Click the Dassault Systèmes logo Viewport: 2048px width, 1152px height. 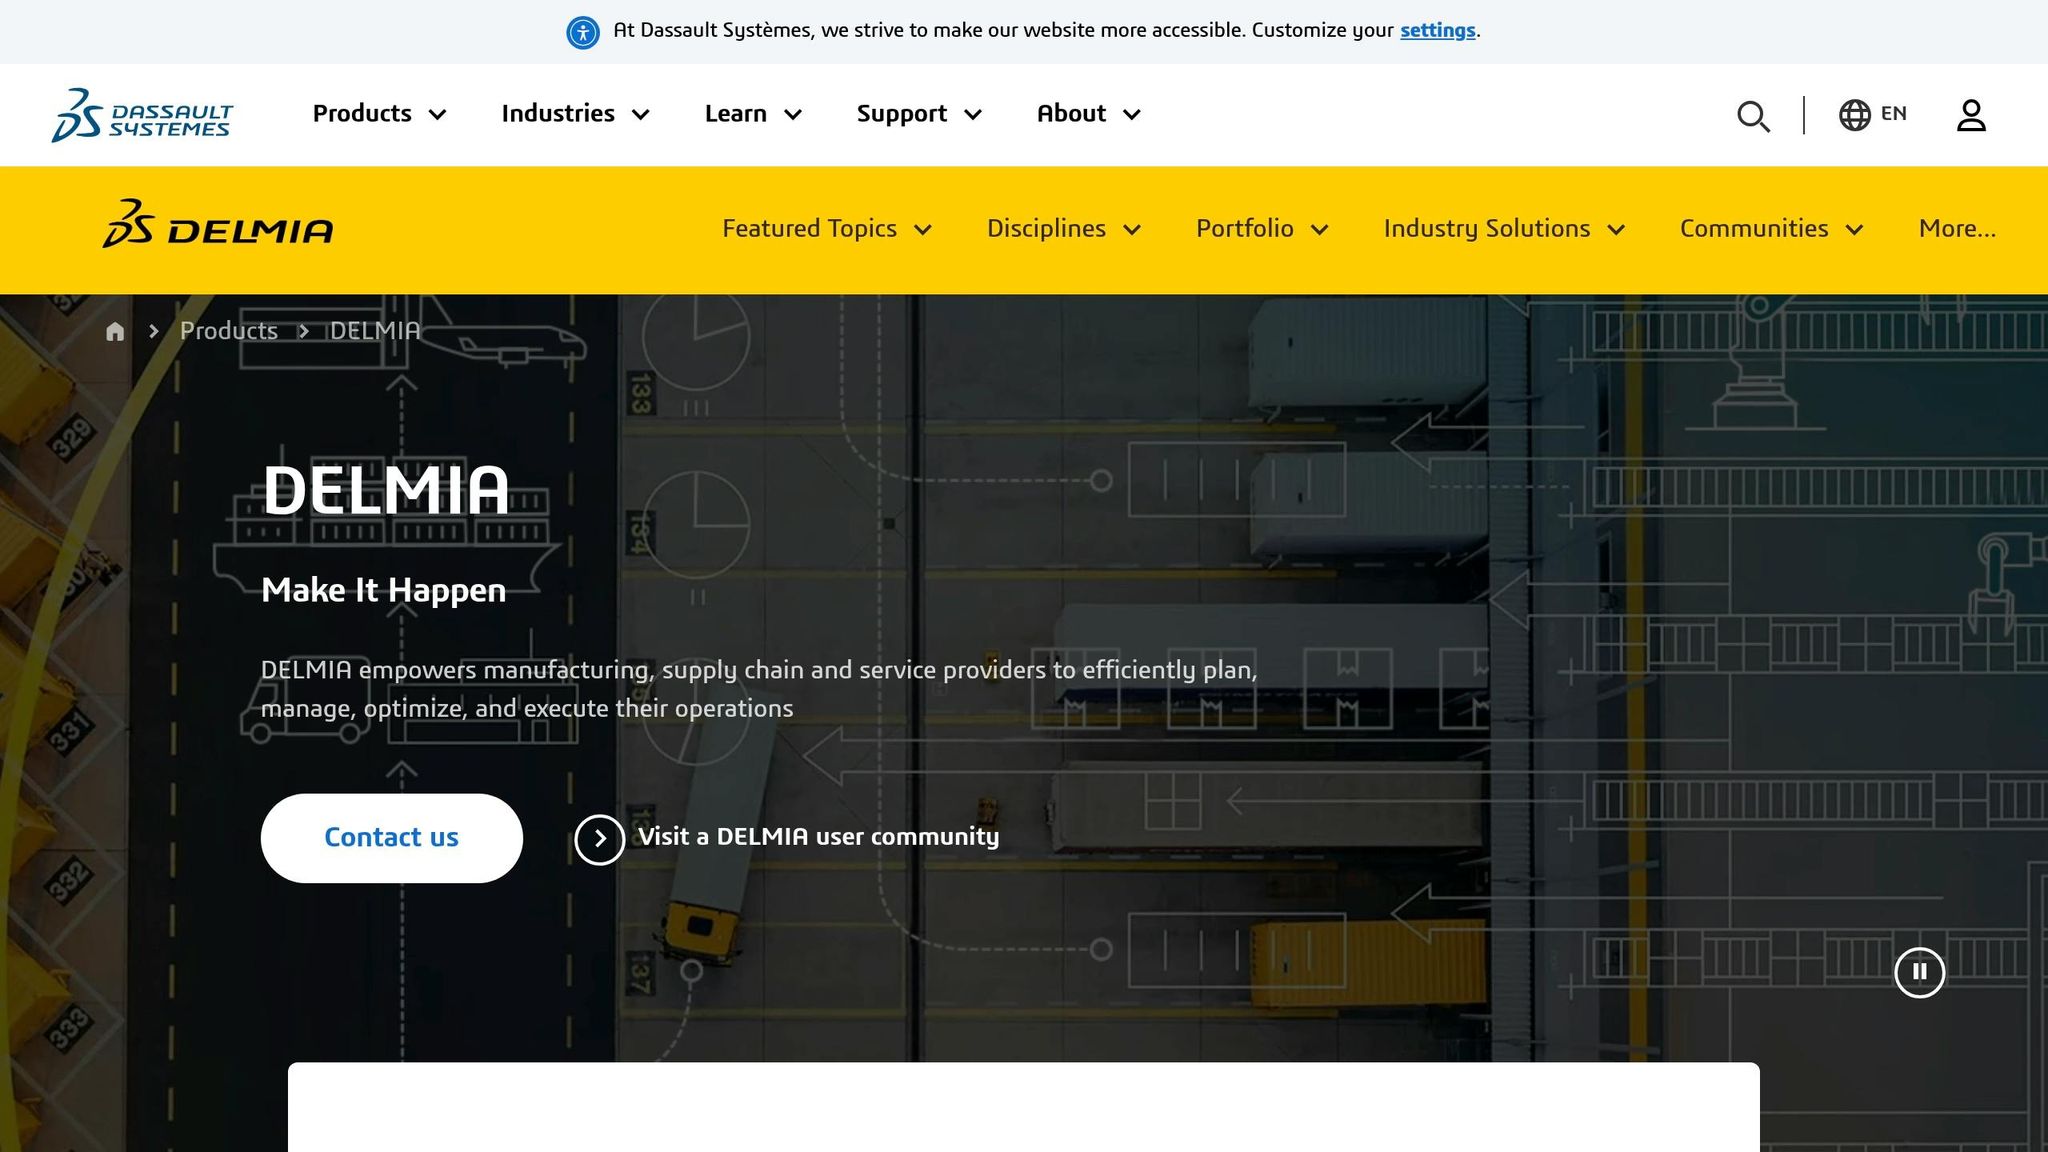[142, 115]
